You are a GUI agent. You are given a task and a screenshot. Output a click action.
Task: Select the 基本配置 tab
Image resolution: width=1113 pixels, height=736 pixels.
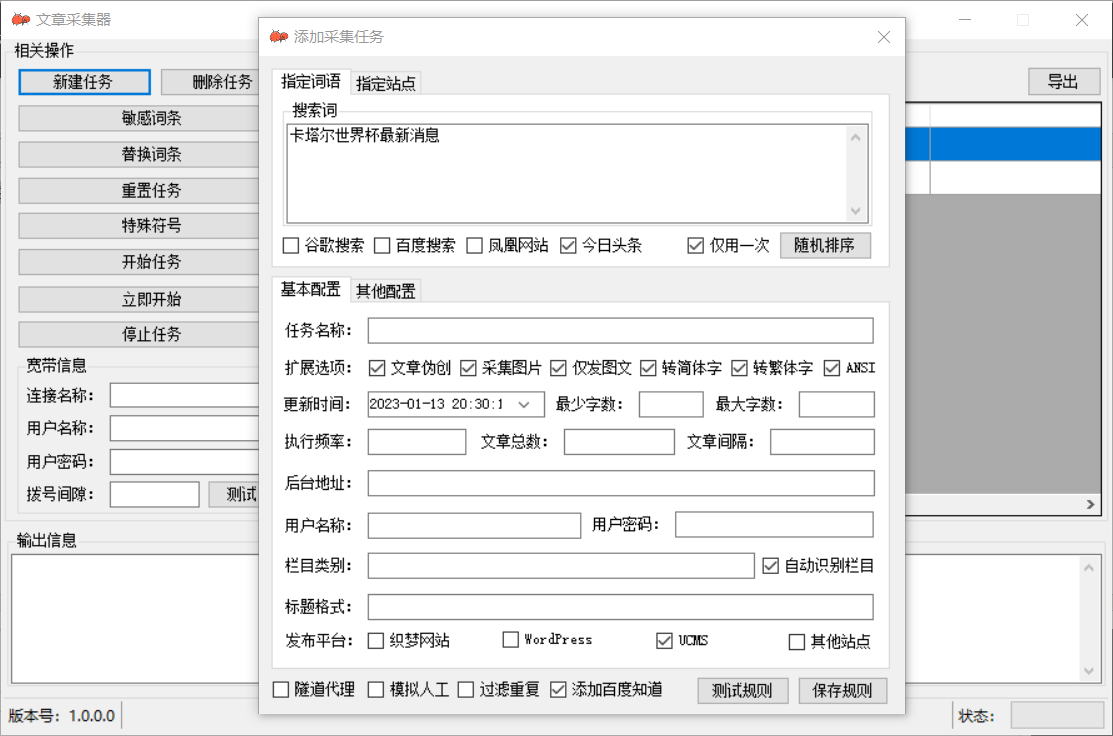[x=310, y=290]
